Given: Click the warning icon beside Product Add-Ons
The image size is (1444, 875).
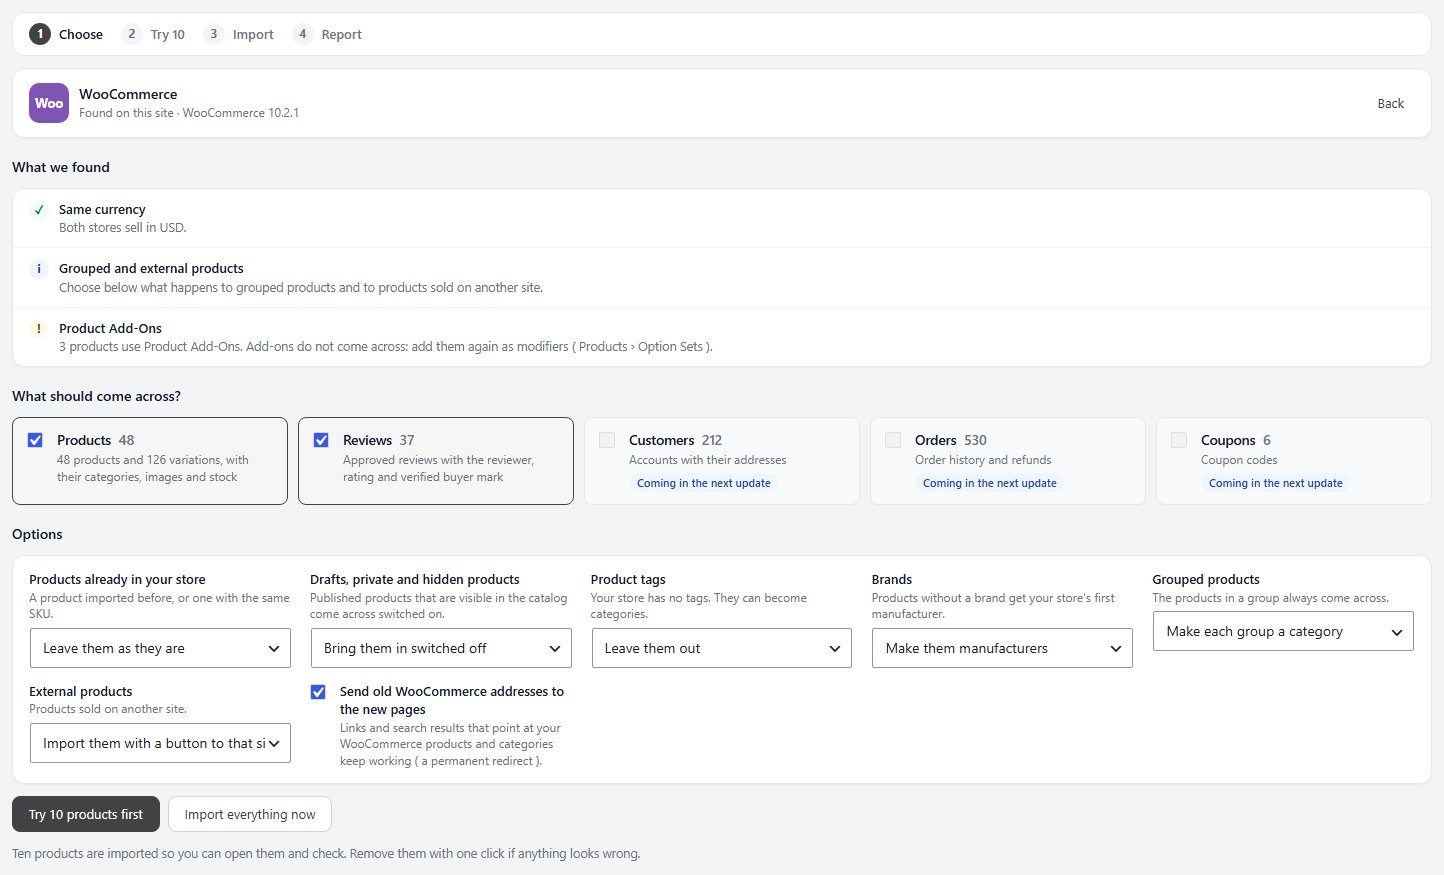Looking at the screenshot, I should coord(39,329).
